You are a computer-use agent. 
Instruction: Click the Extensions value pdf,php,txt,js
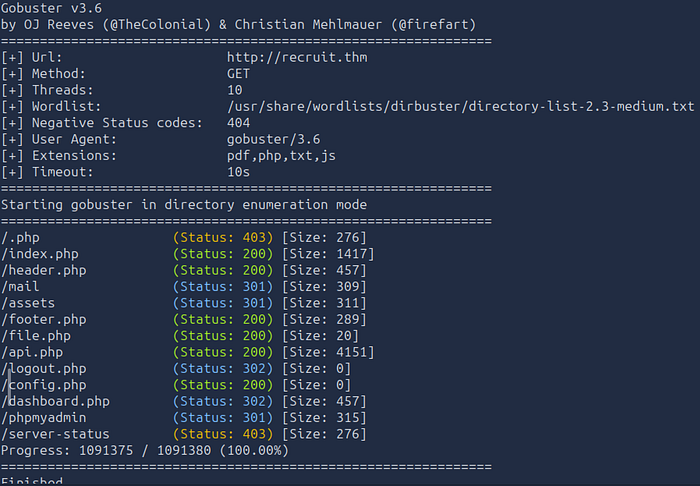click(x=281, y=156)
